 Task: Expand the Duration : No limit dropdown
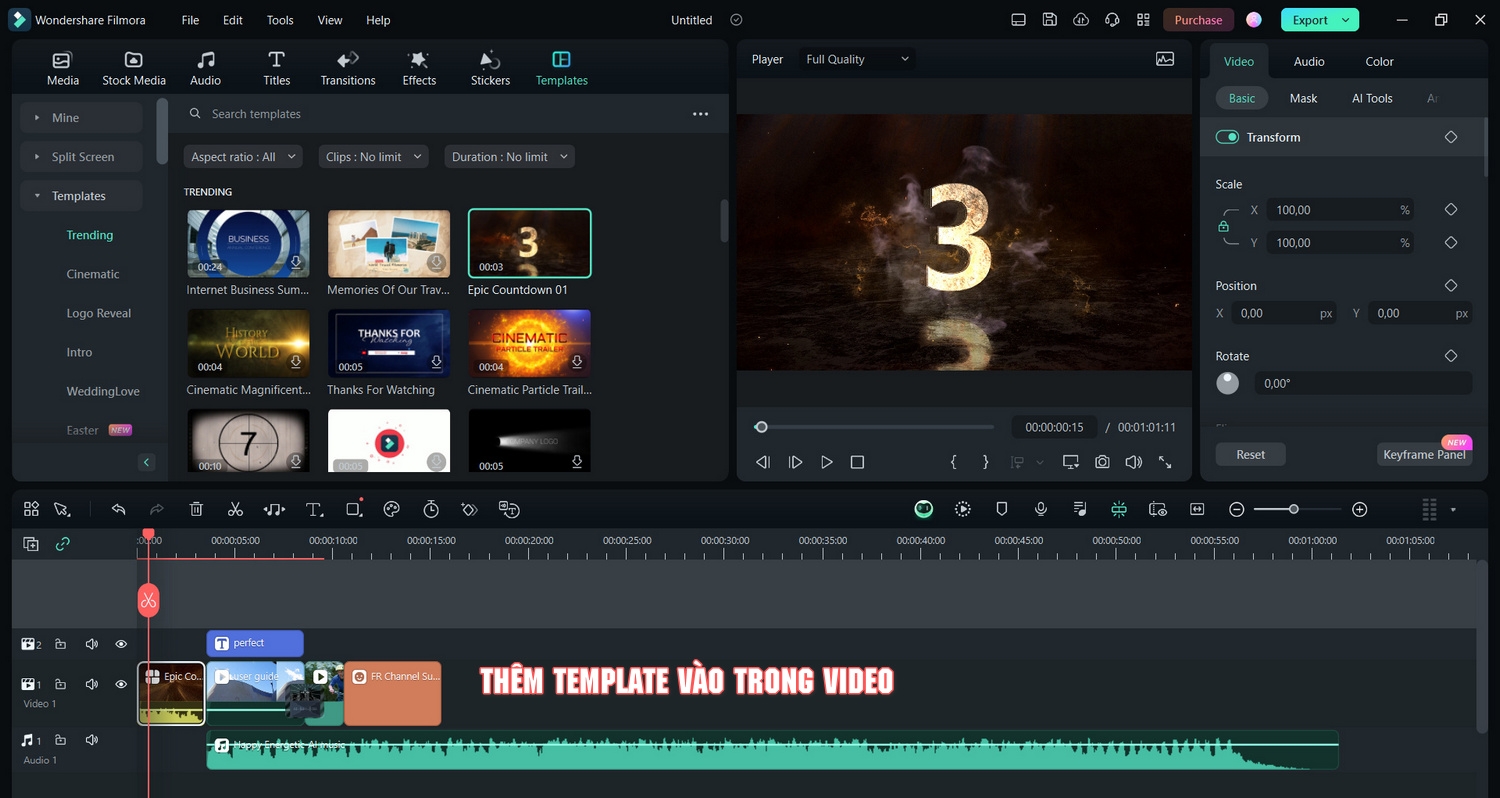pos(508,156)
